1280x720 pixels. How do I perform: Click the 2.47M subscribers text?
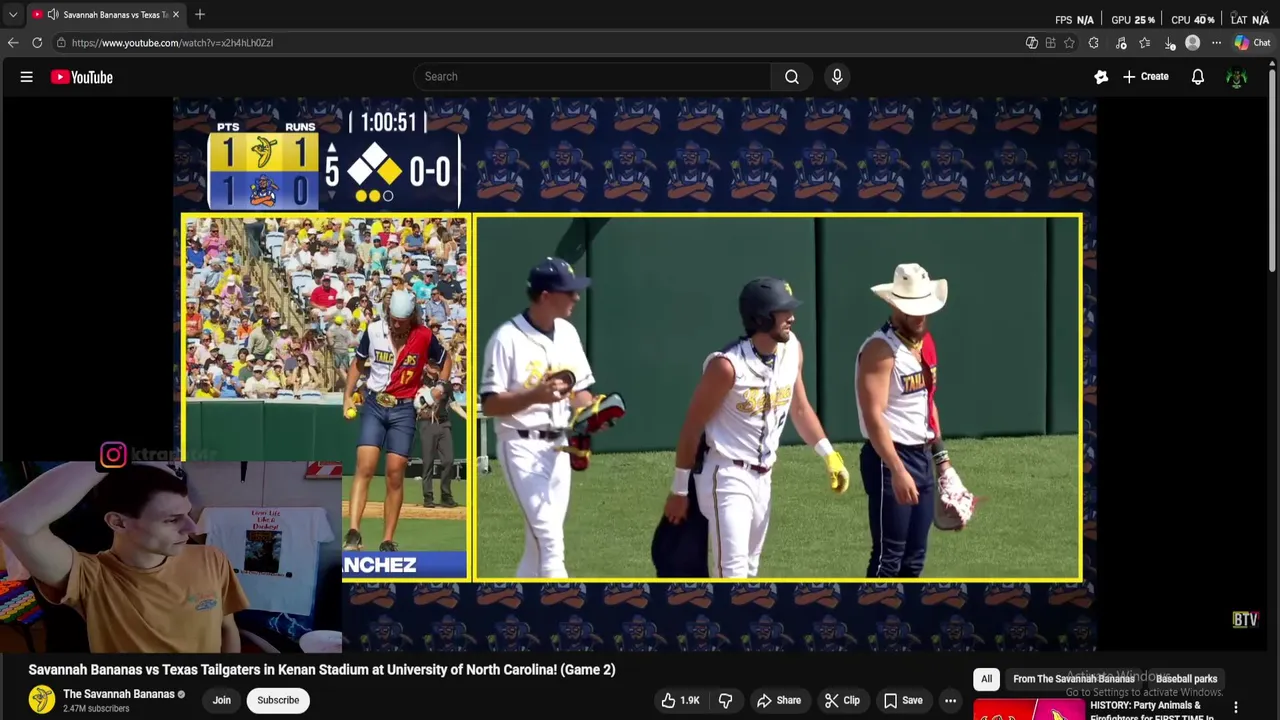pos(96,709)
